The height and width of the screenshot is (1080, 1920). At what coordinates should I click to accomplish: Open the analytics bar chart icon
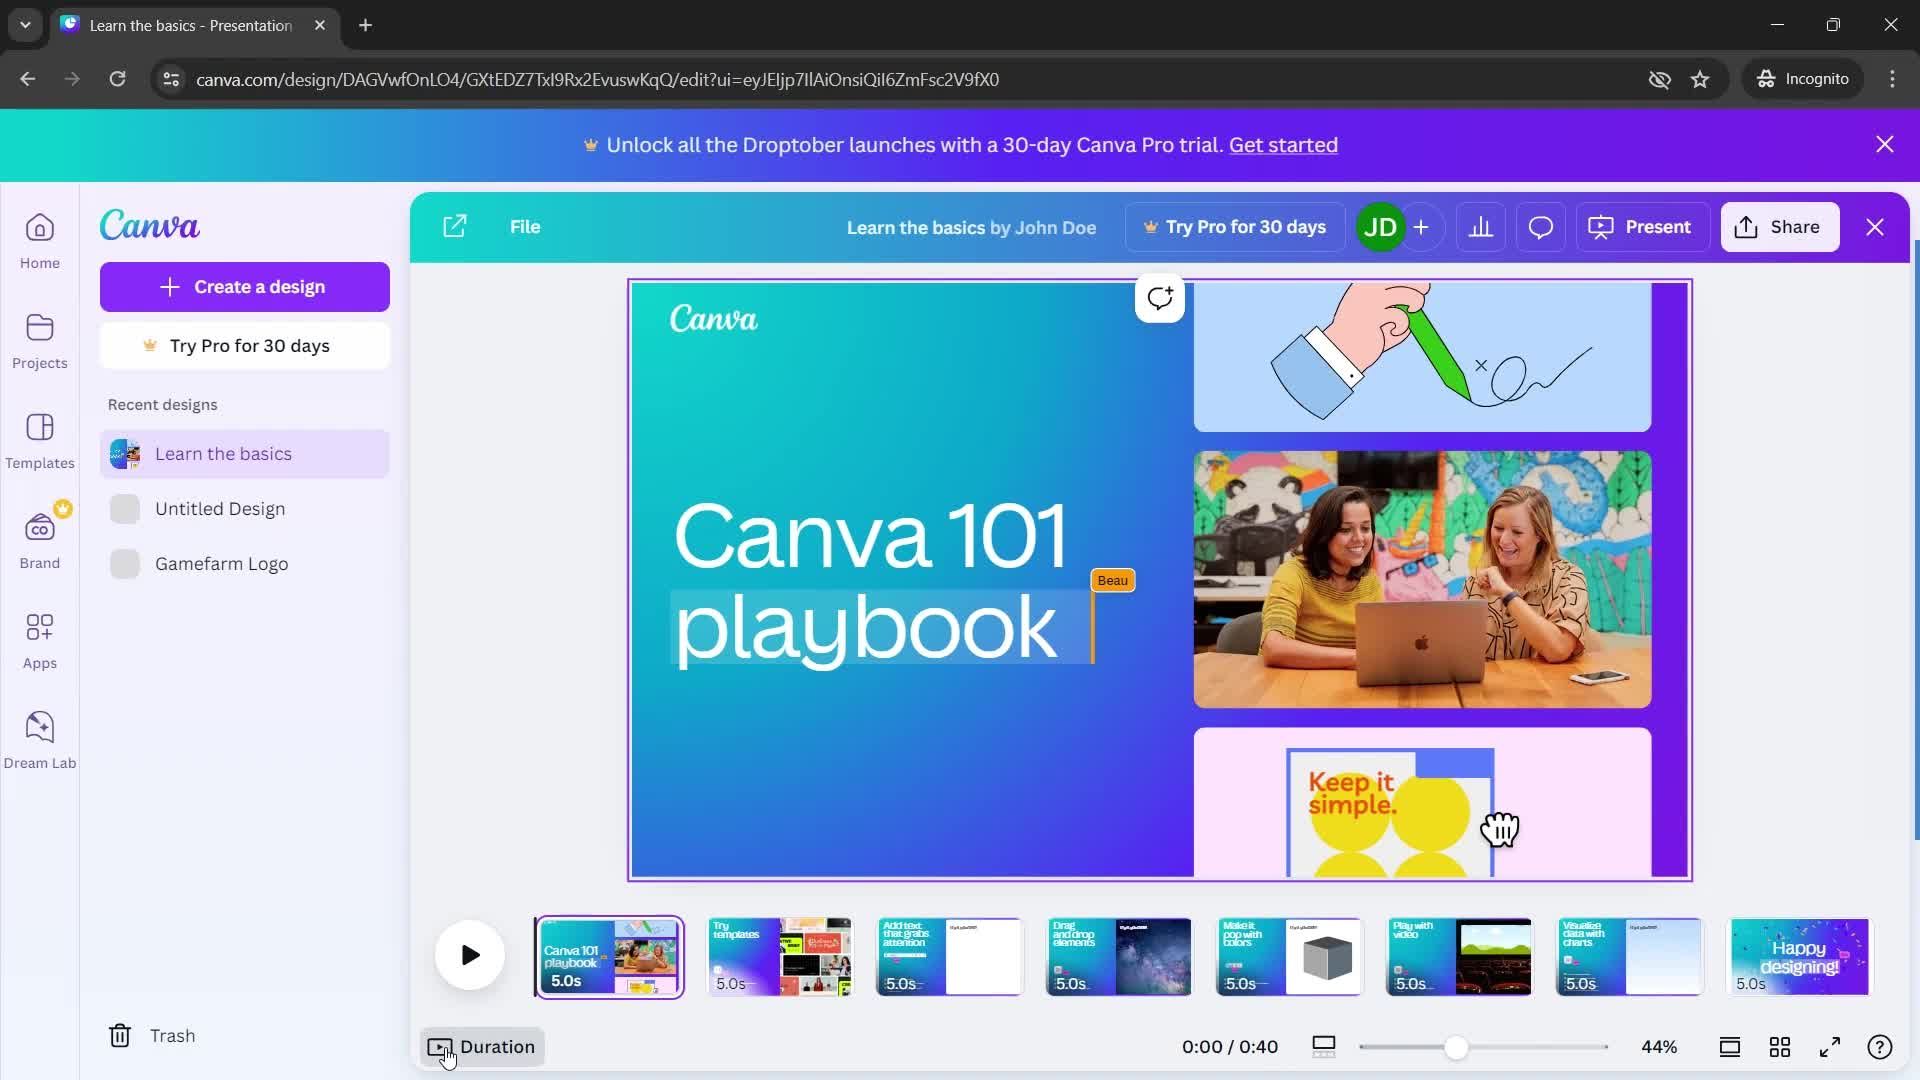(1481, 227)
